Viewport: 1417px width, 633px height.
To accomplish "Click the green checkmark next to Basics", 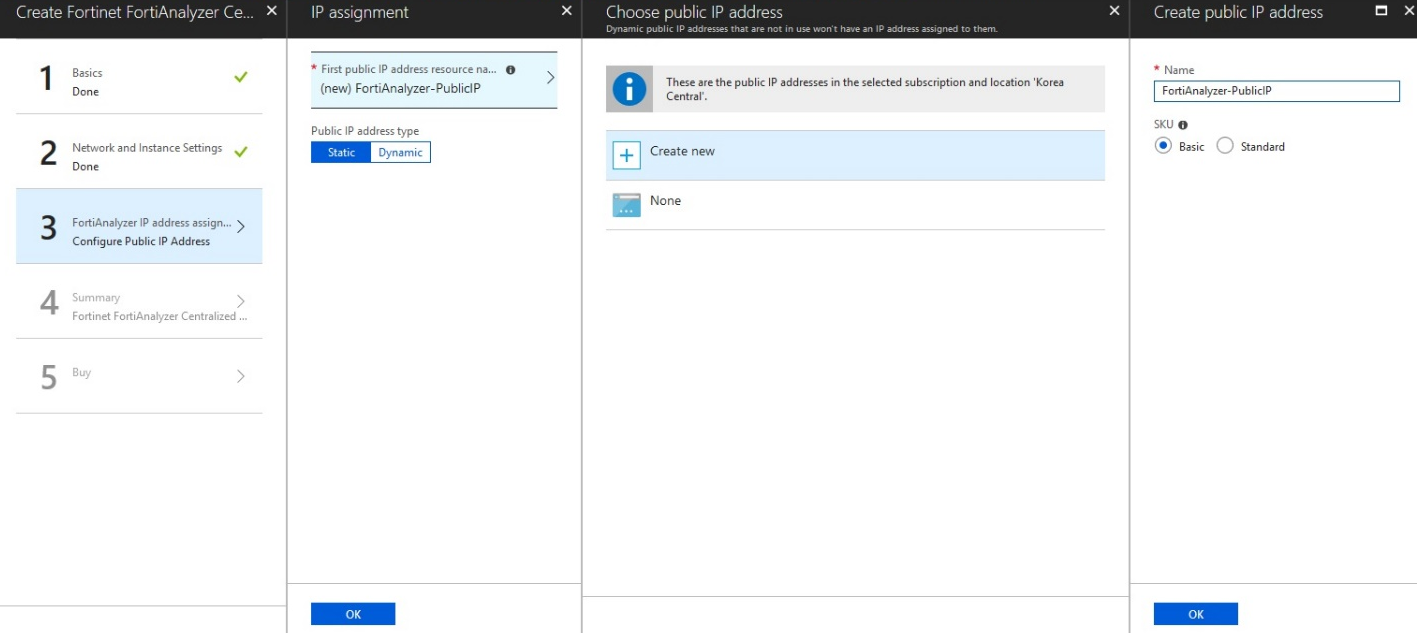I will 240,77.
